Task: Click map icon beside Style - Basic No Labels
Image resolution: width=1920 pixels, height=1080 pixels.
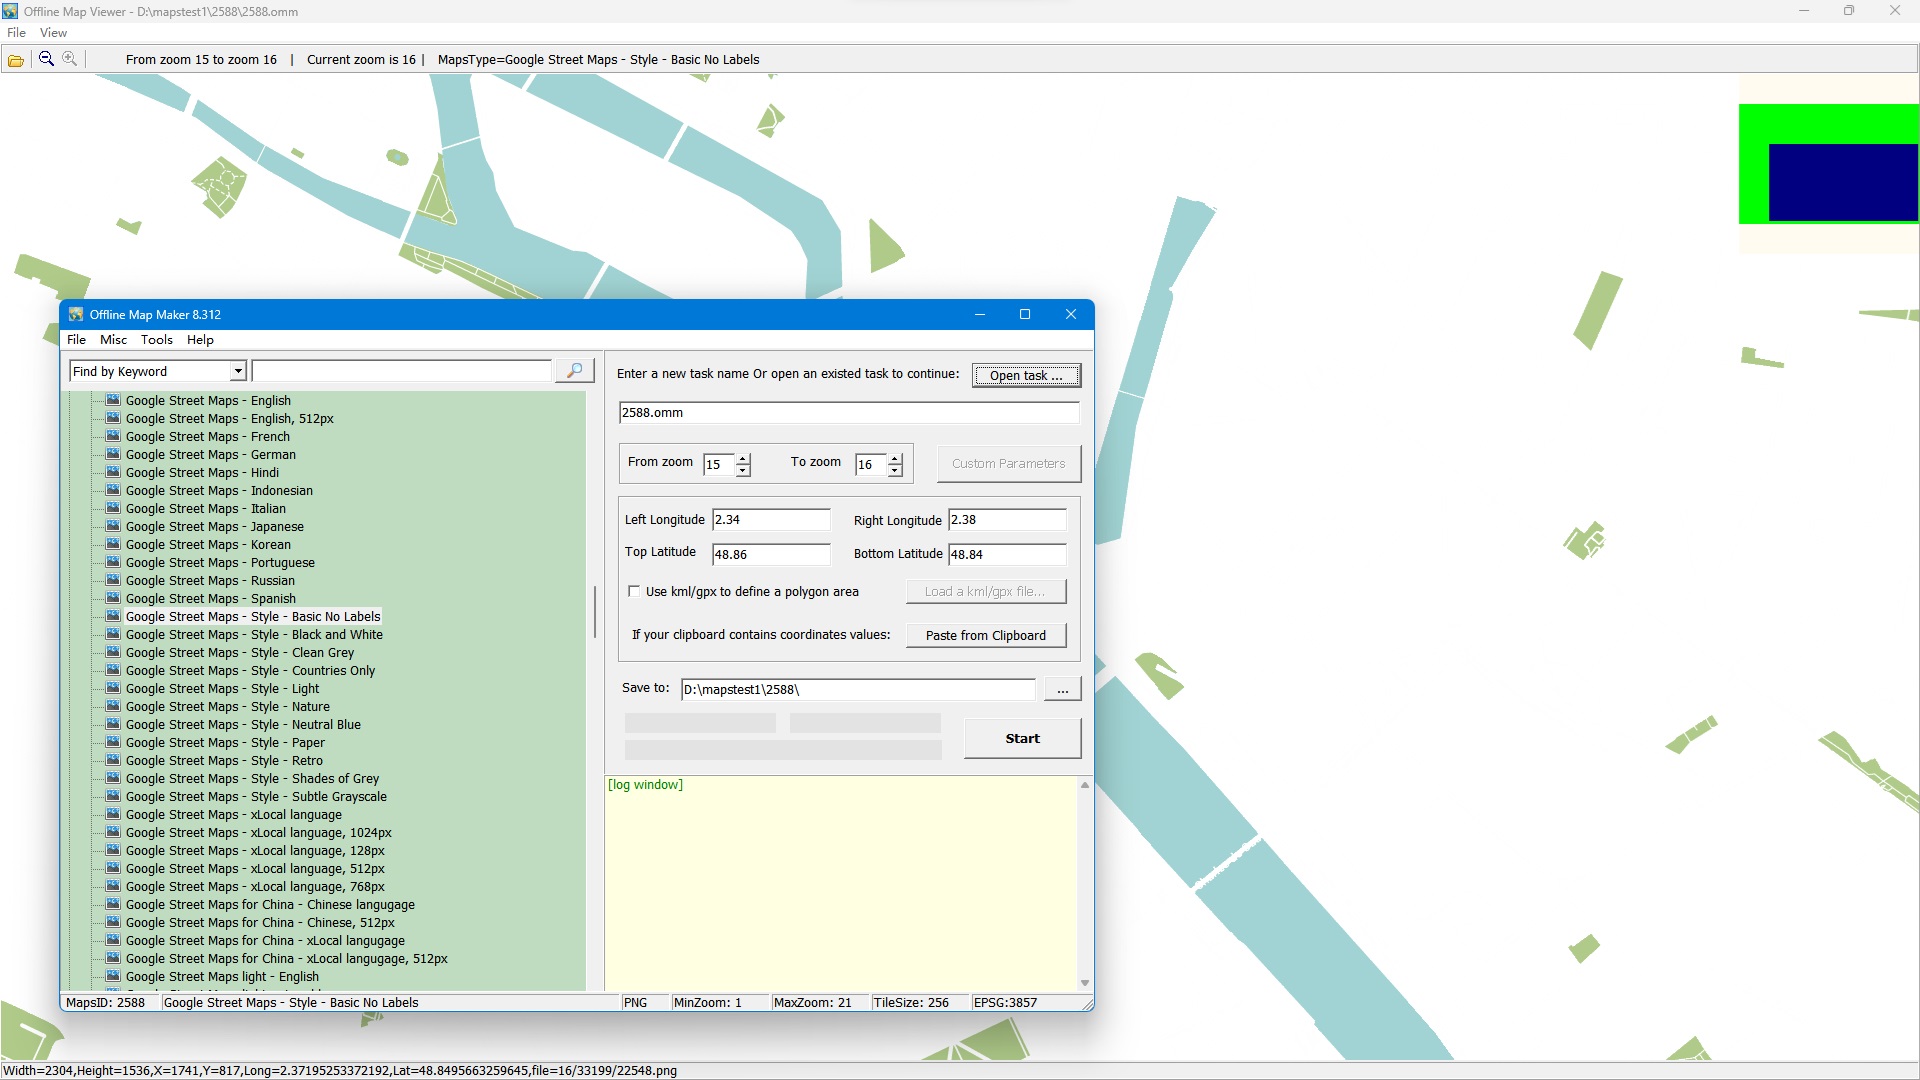Action: click(113, 616)
